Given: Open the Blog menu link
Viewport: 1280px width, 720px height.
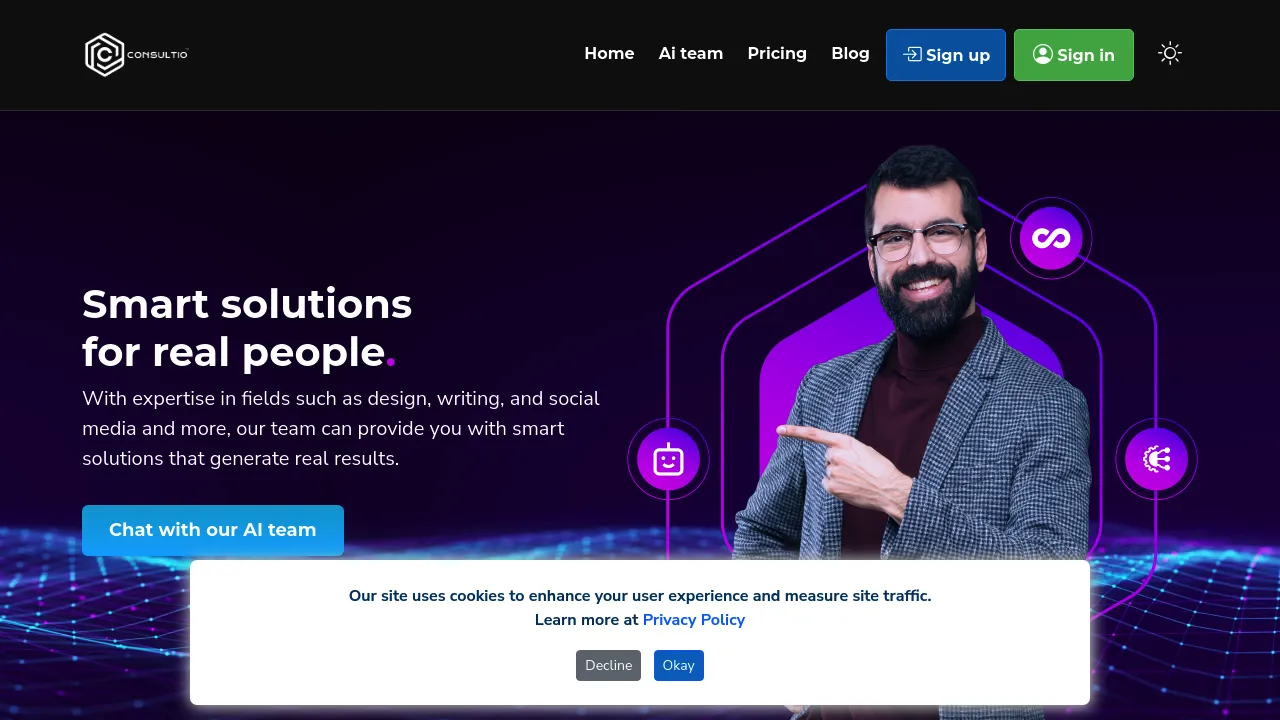Looking at the screenshot, I should (850, 54).
